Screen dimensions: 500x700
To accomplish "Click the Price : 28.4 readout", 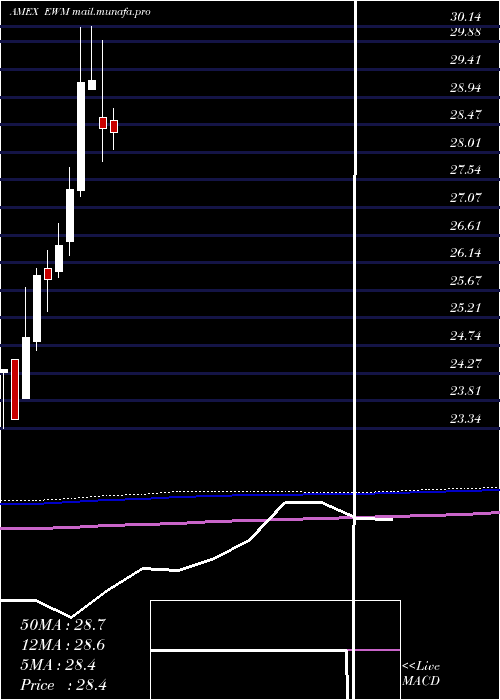I will (x=63, y=685).
